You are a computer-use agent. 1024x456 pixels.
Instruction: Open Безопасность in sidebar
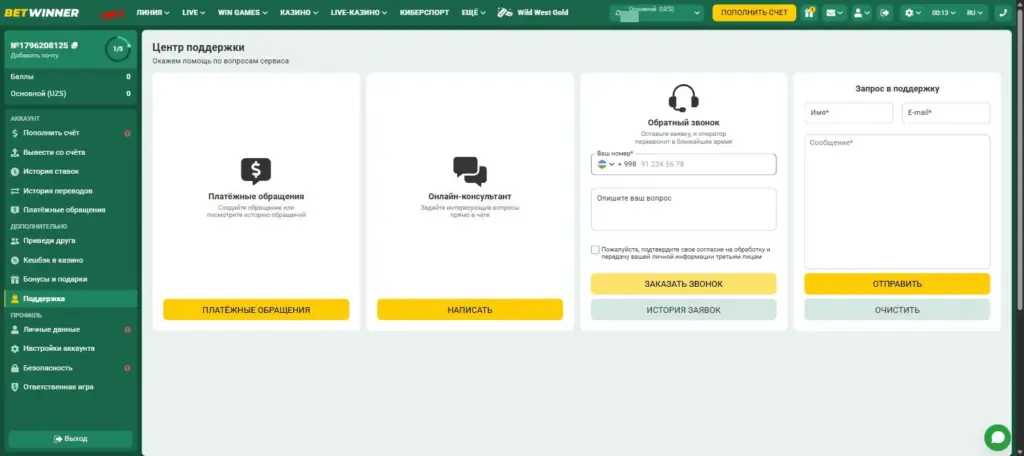point(71,368)
